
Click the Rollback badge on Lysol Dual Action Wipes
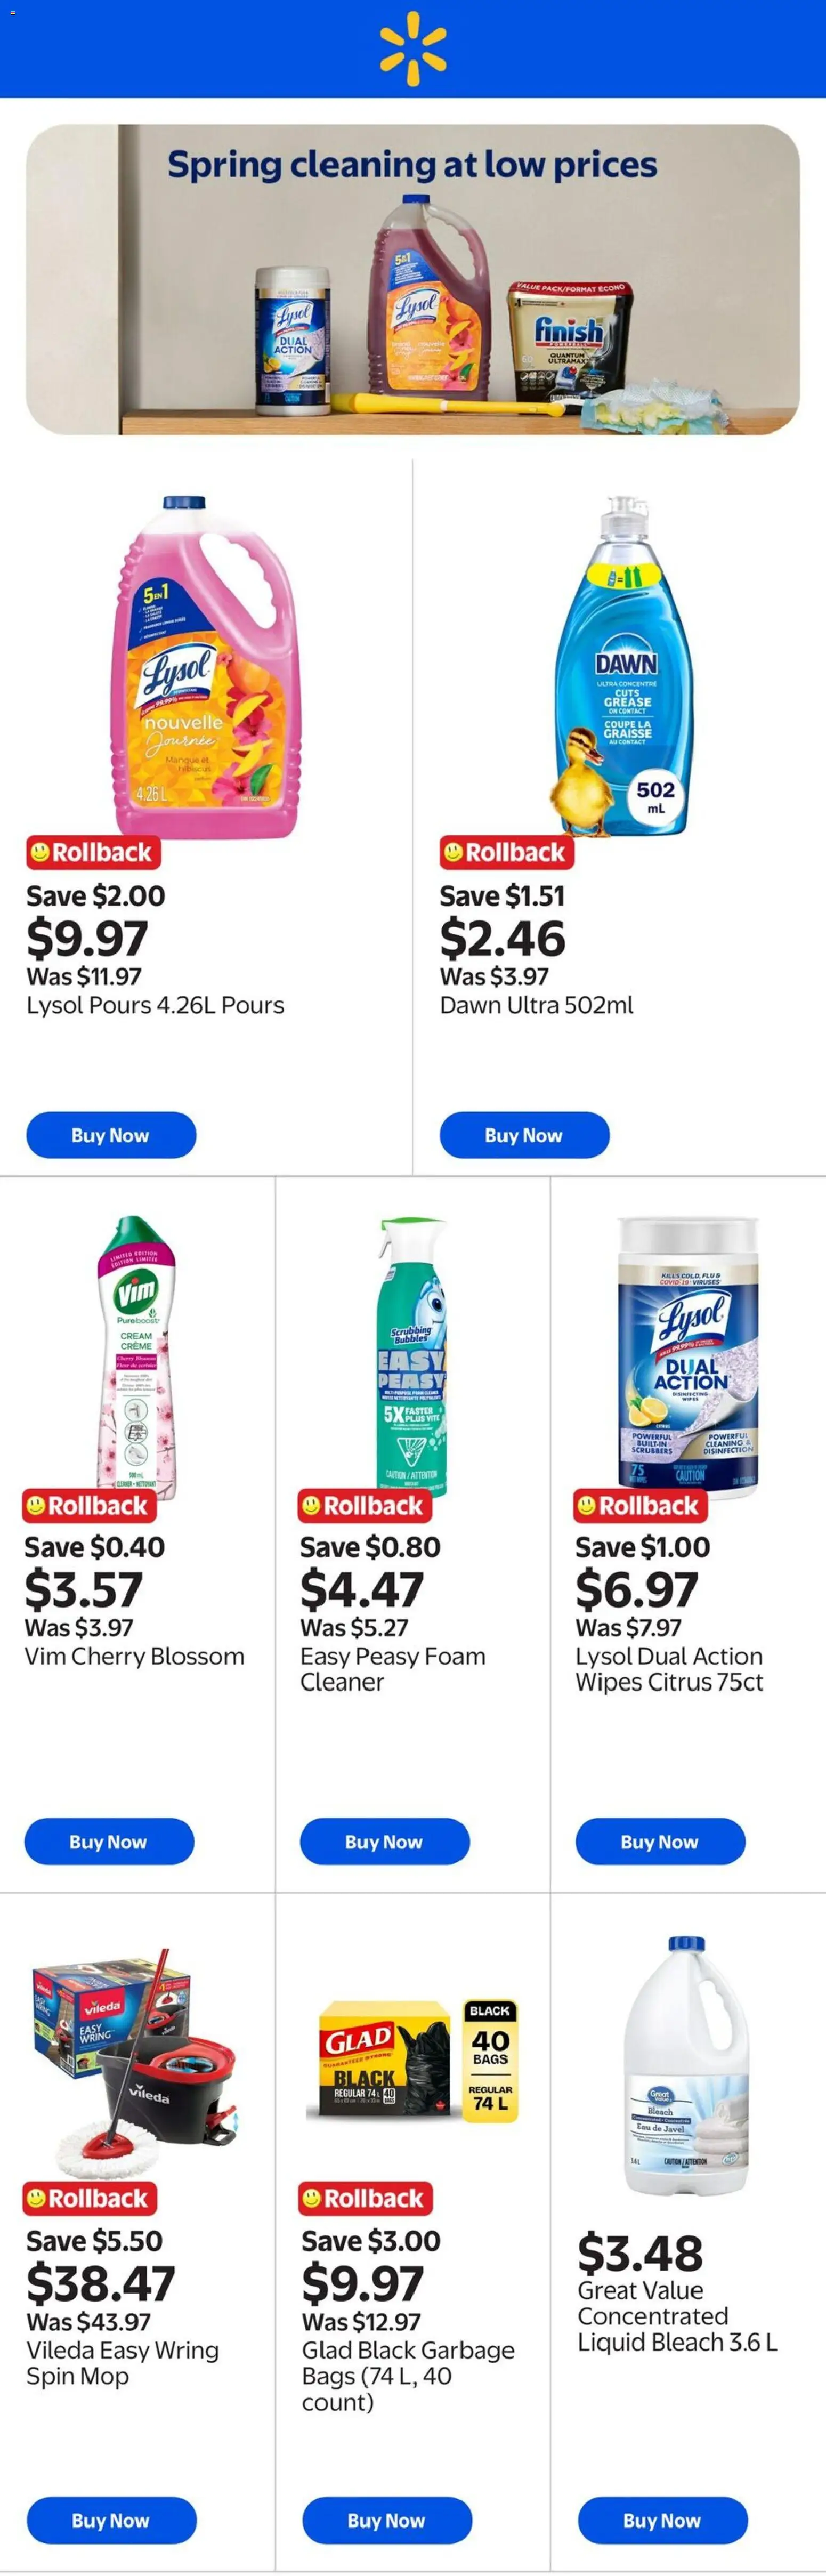click(640, 1506)
